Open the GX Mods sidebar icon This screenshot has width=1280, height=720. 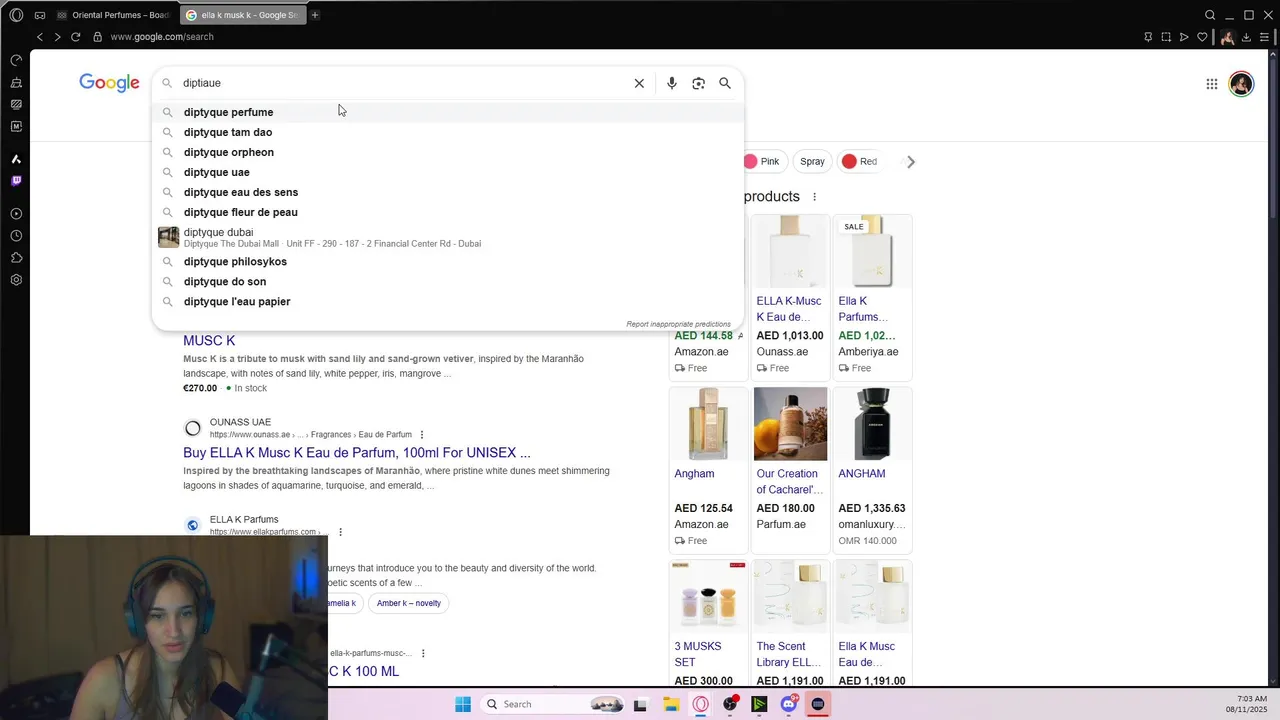point(16,104)
